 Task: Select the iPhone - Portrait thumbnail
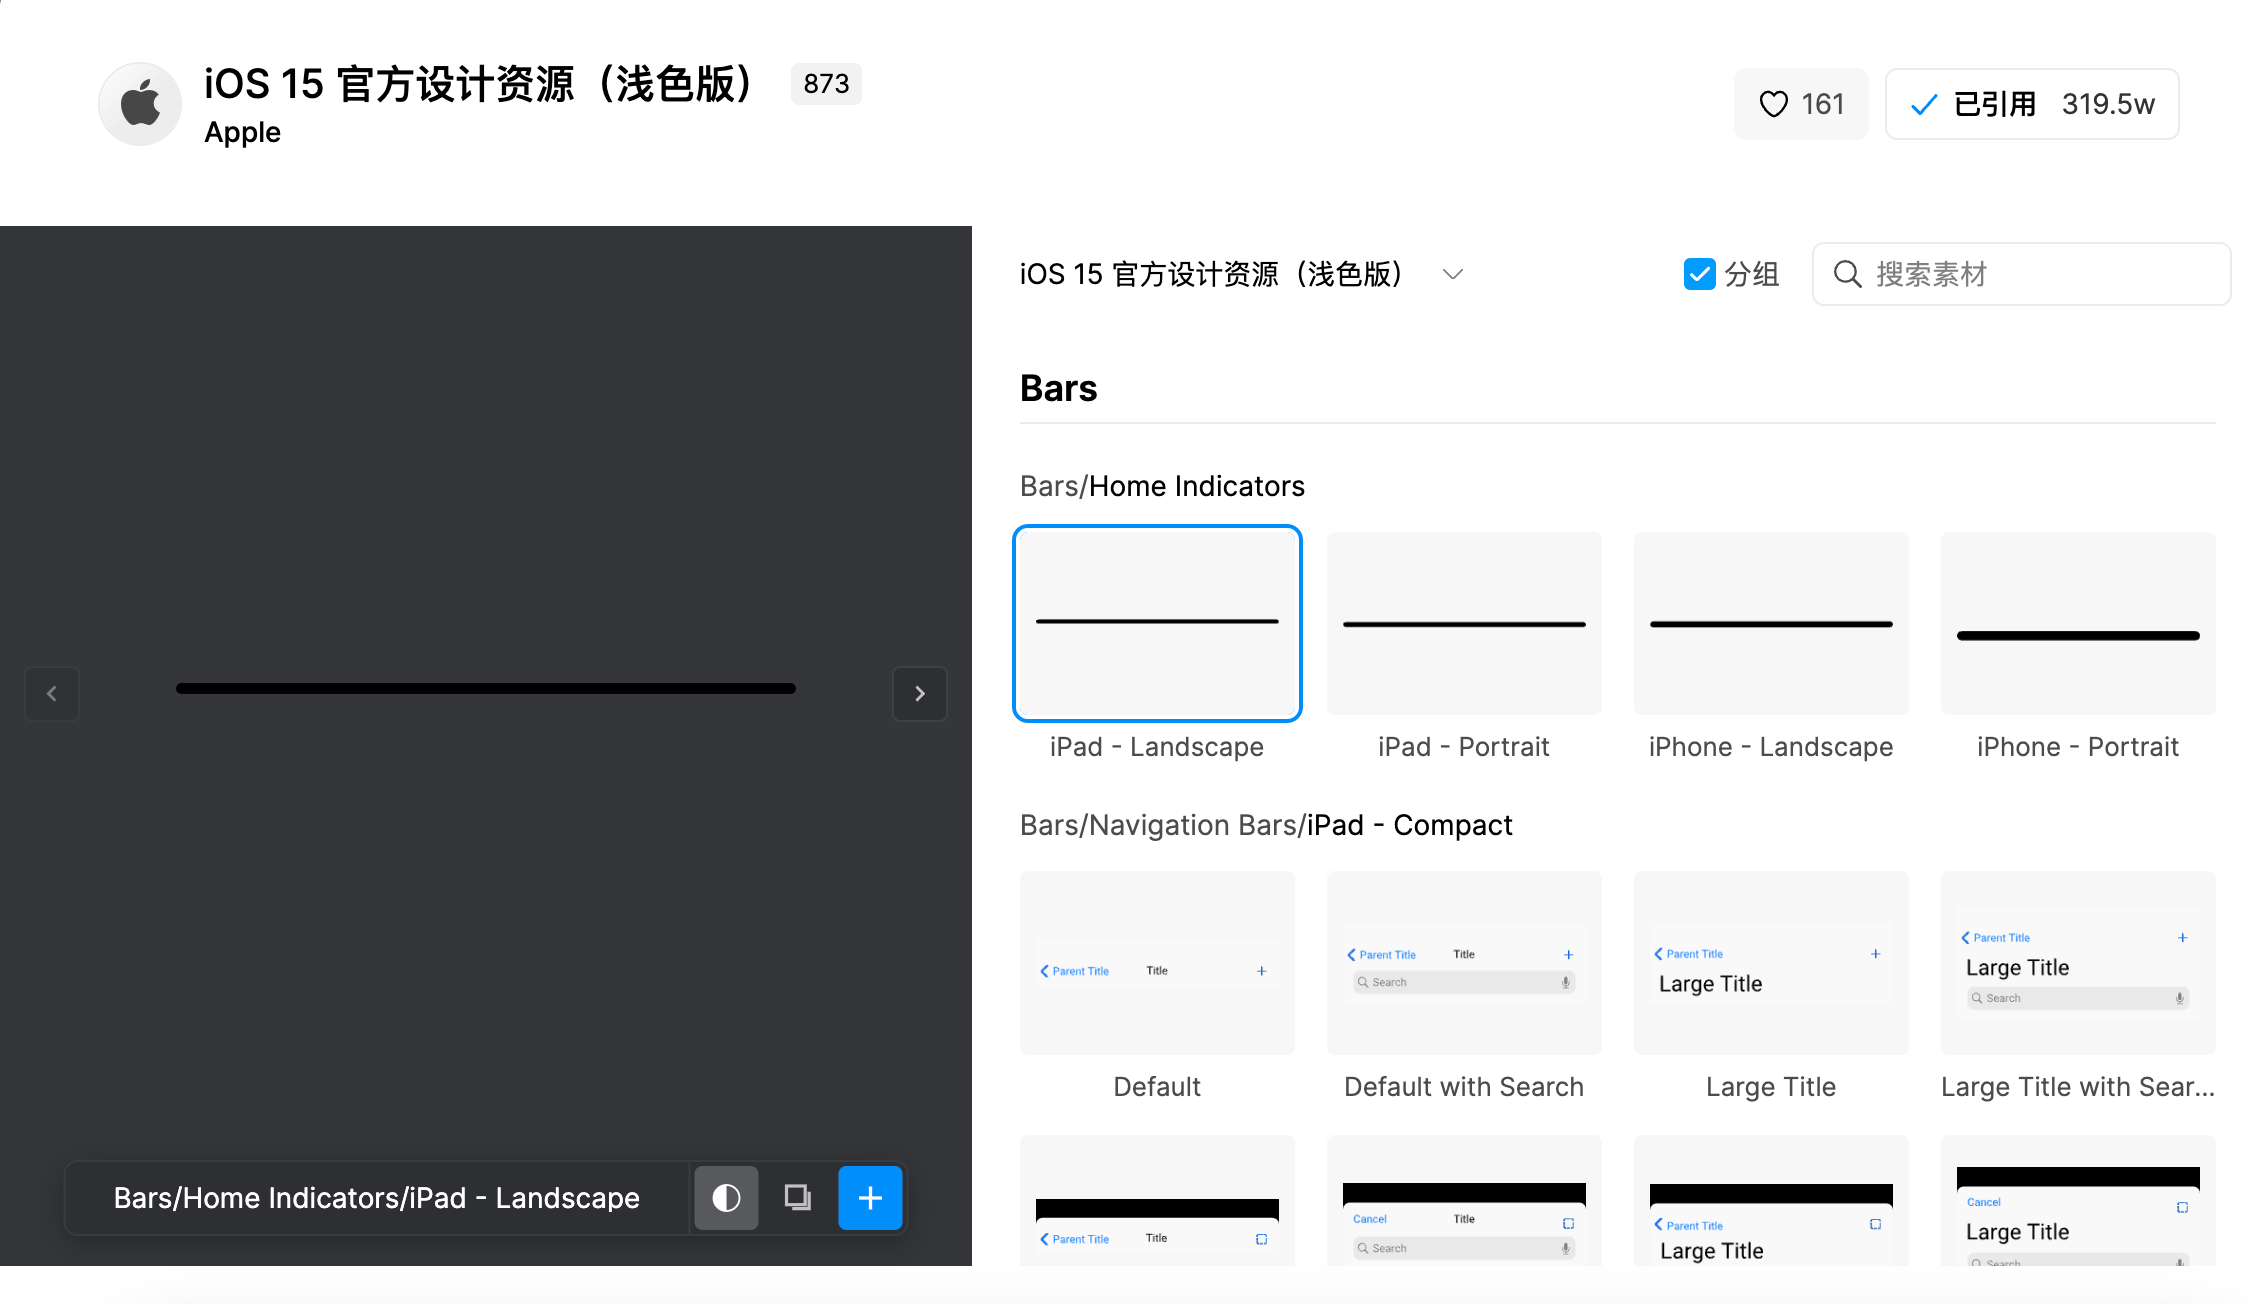coord(2078,623)
